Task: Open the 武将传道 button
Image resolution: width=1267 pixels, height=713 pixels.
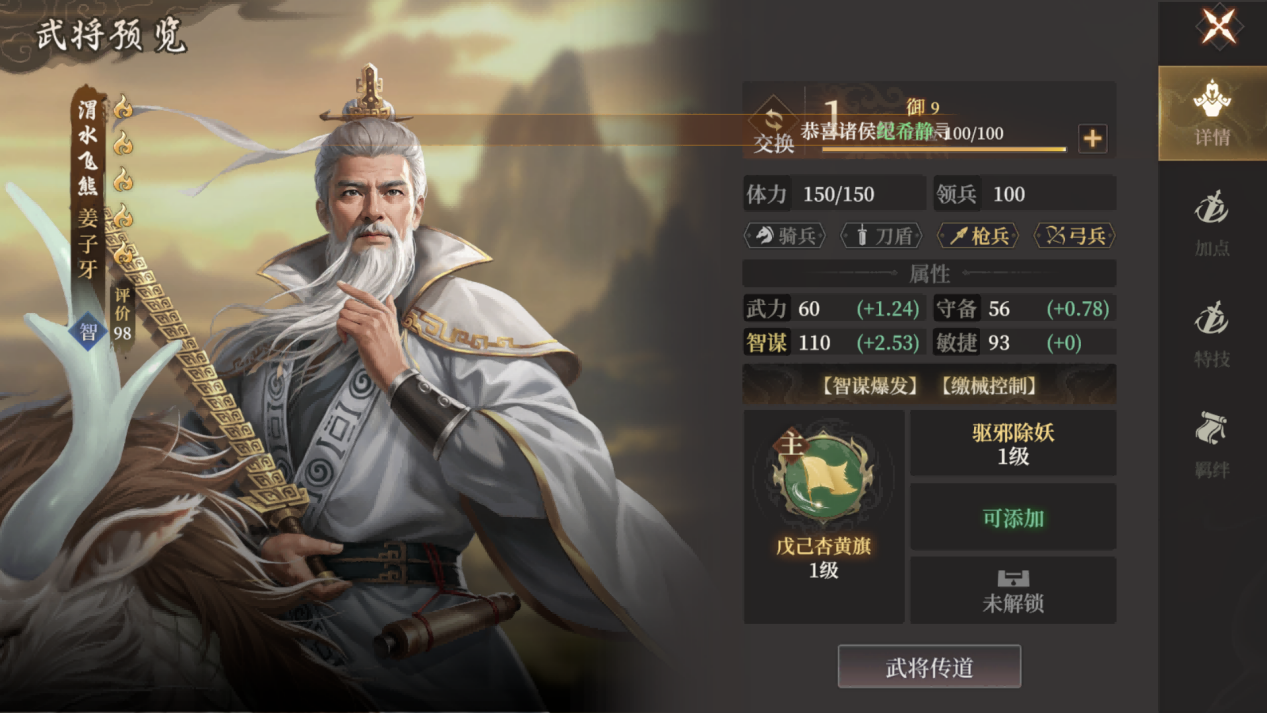Action: [x=929, y=667]
